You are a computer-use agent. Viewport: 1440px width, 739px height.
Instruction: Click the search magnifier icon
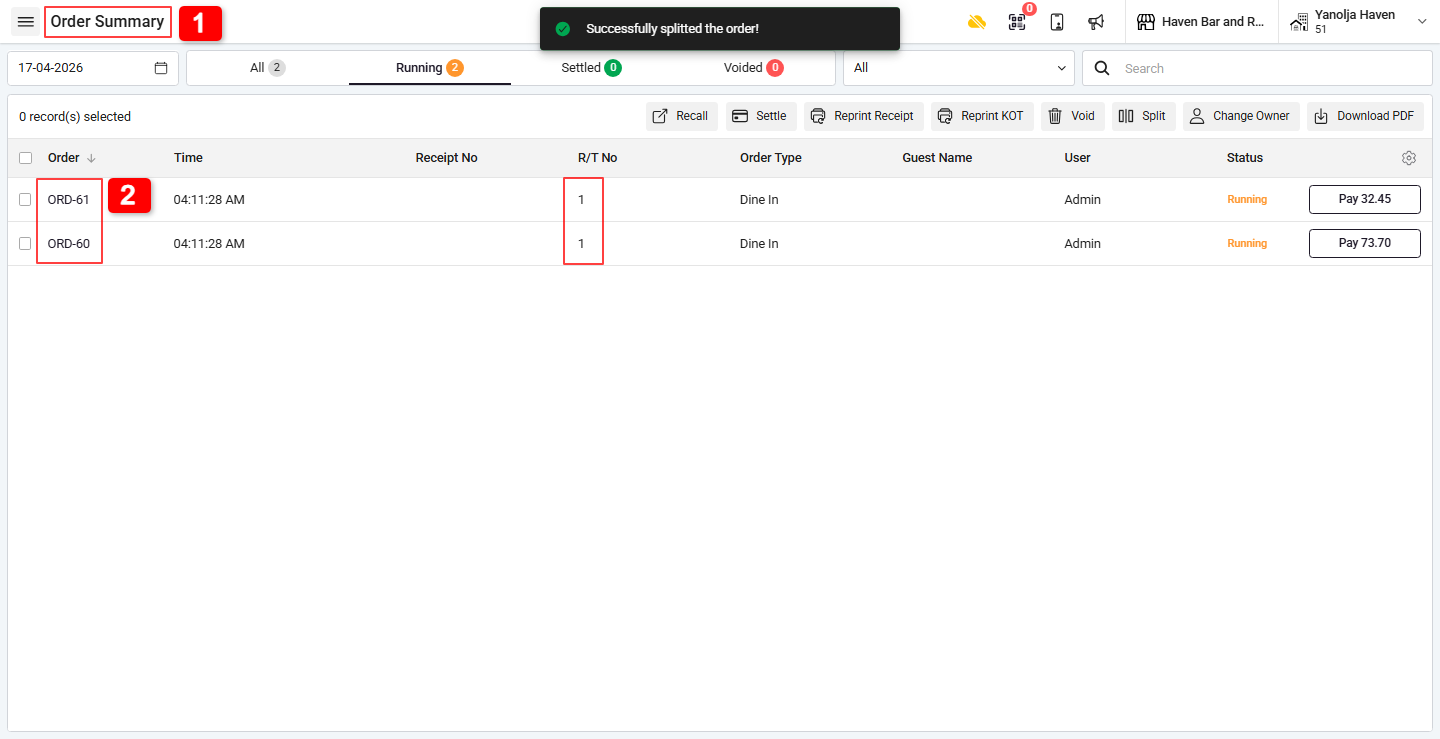coord(1102,68)
